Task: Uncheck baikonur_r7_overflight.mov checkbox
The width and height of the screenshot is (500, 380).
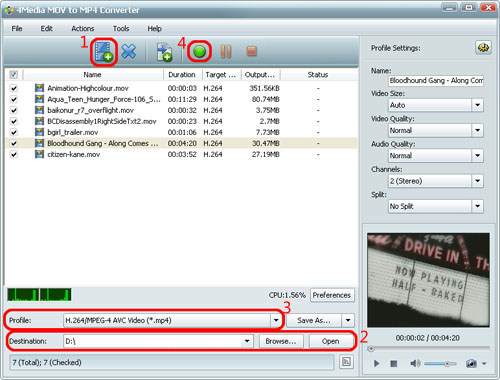Action: pos(14,110)
